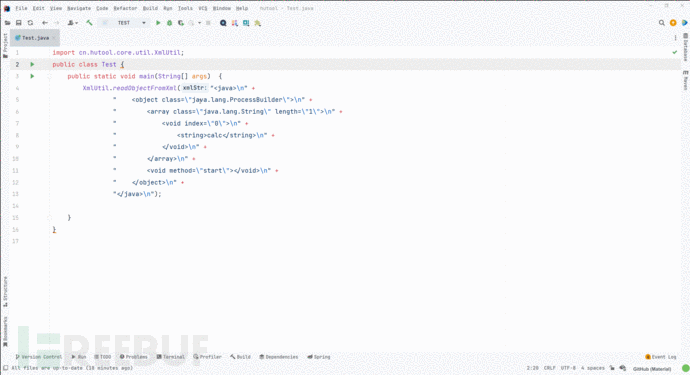The width and height of the screenshot is (690, 375).
Task: Open the editor tabs options kebab menu
Action: click(x=675, y=38)
